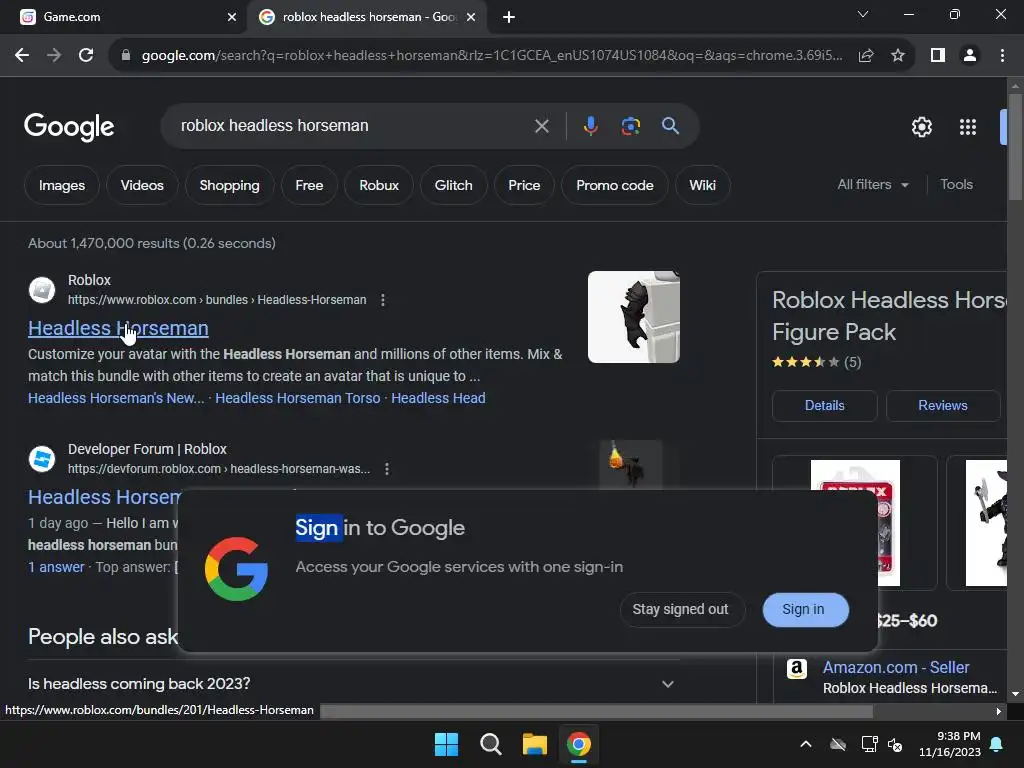Image resolution: width=1024 pixels, height=768 pixels.
Task: Click the Headless Horseman result thumbnail
Action: point(633,317)
